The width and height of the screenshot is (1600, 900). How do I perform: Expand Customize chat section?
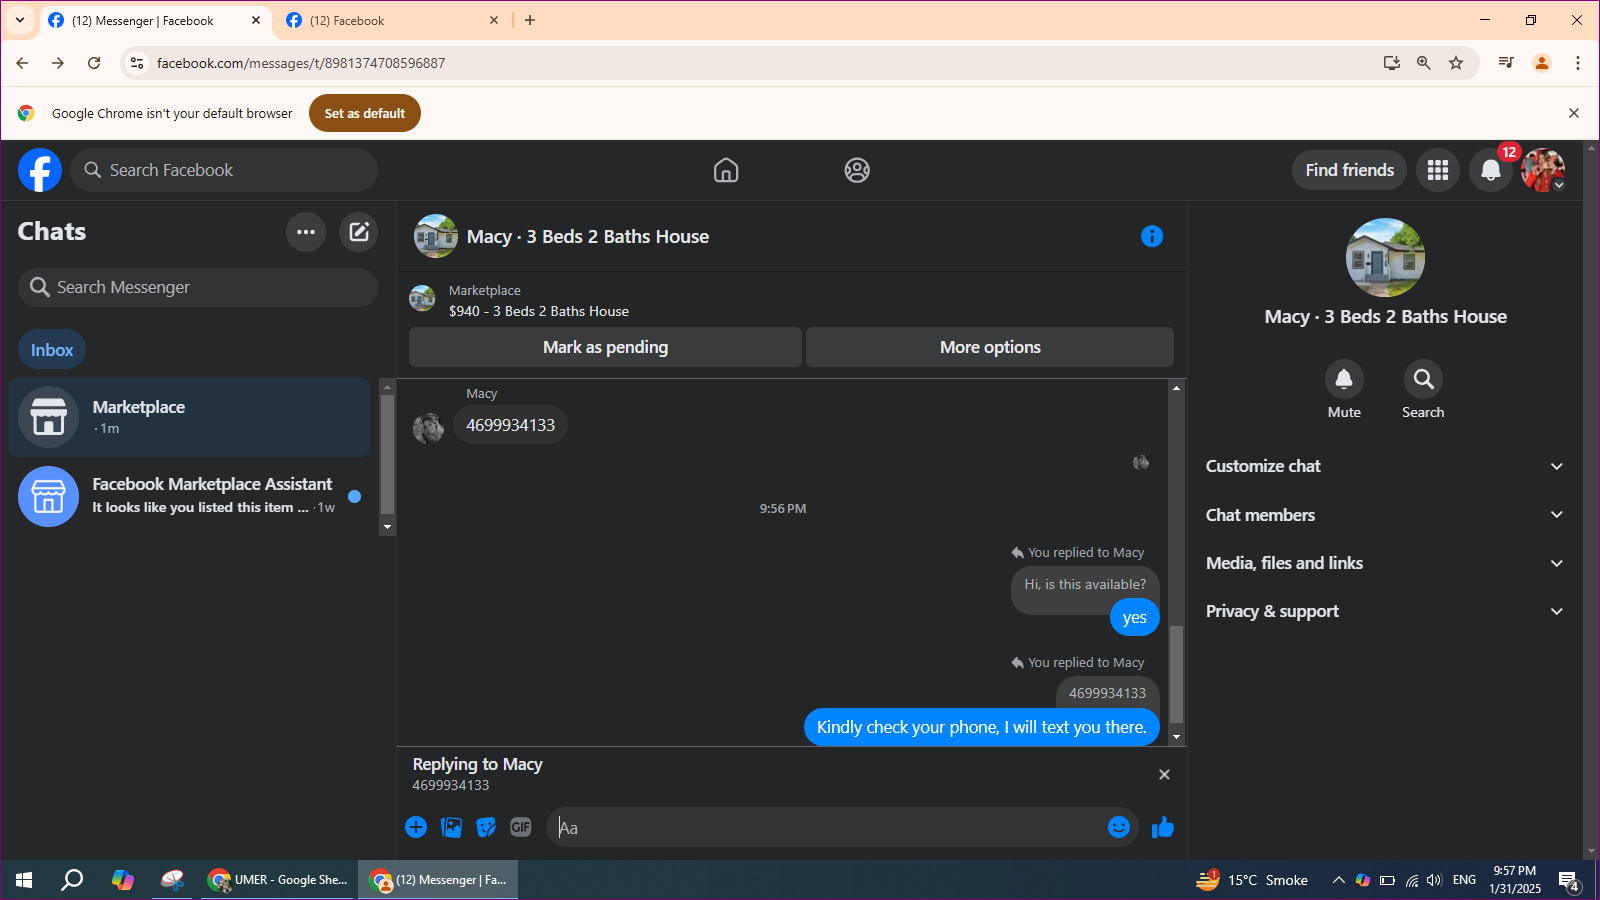pos(1385,466)
